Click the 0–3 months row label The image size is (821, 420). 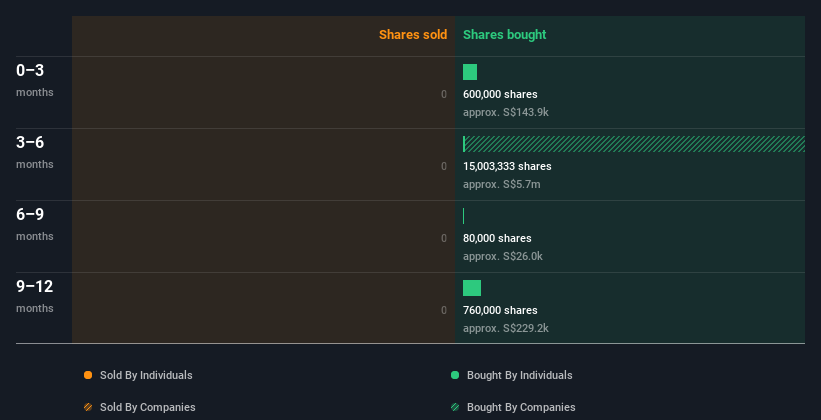[35, 80]
